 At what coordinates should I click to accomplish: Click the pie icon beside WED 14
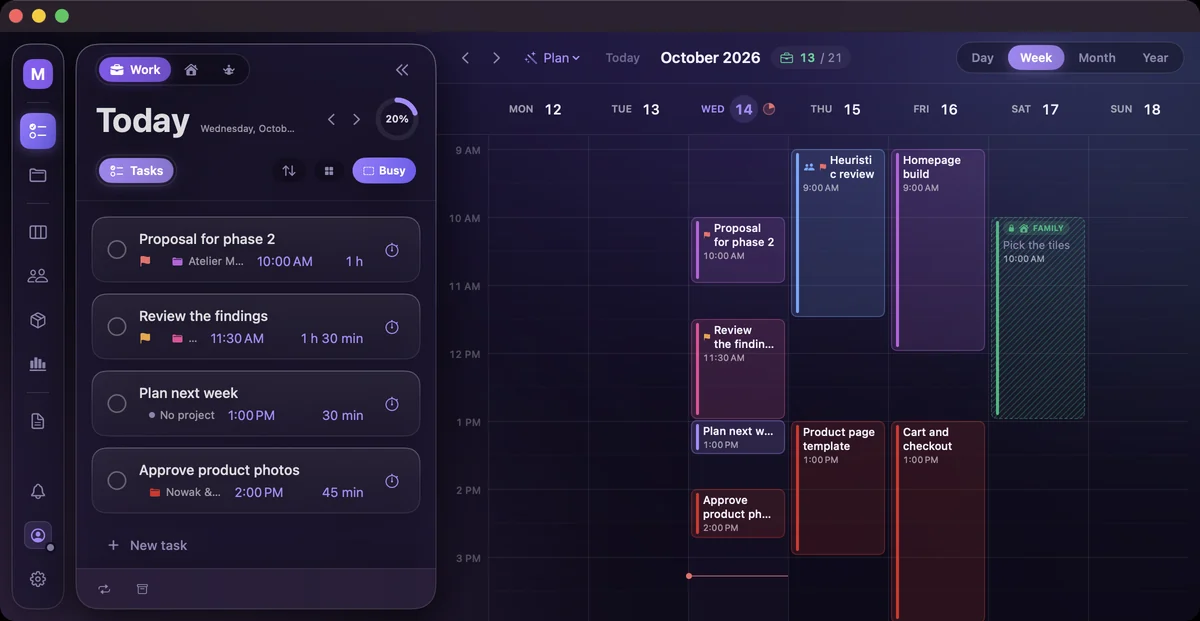tap(769, 109)
